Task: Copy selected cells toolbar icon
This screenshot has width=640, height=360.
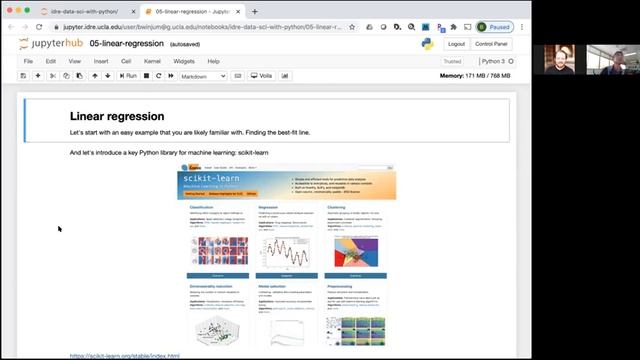Action: click(x=66, y=76)
